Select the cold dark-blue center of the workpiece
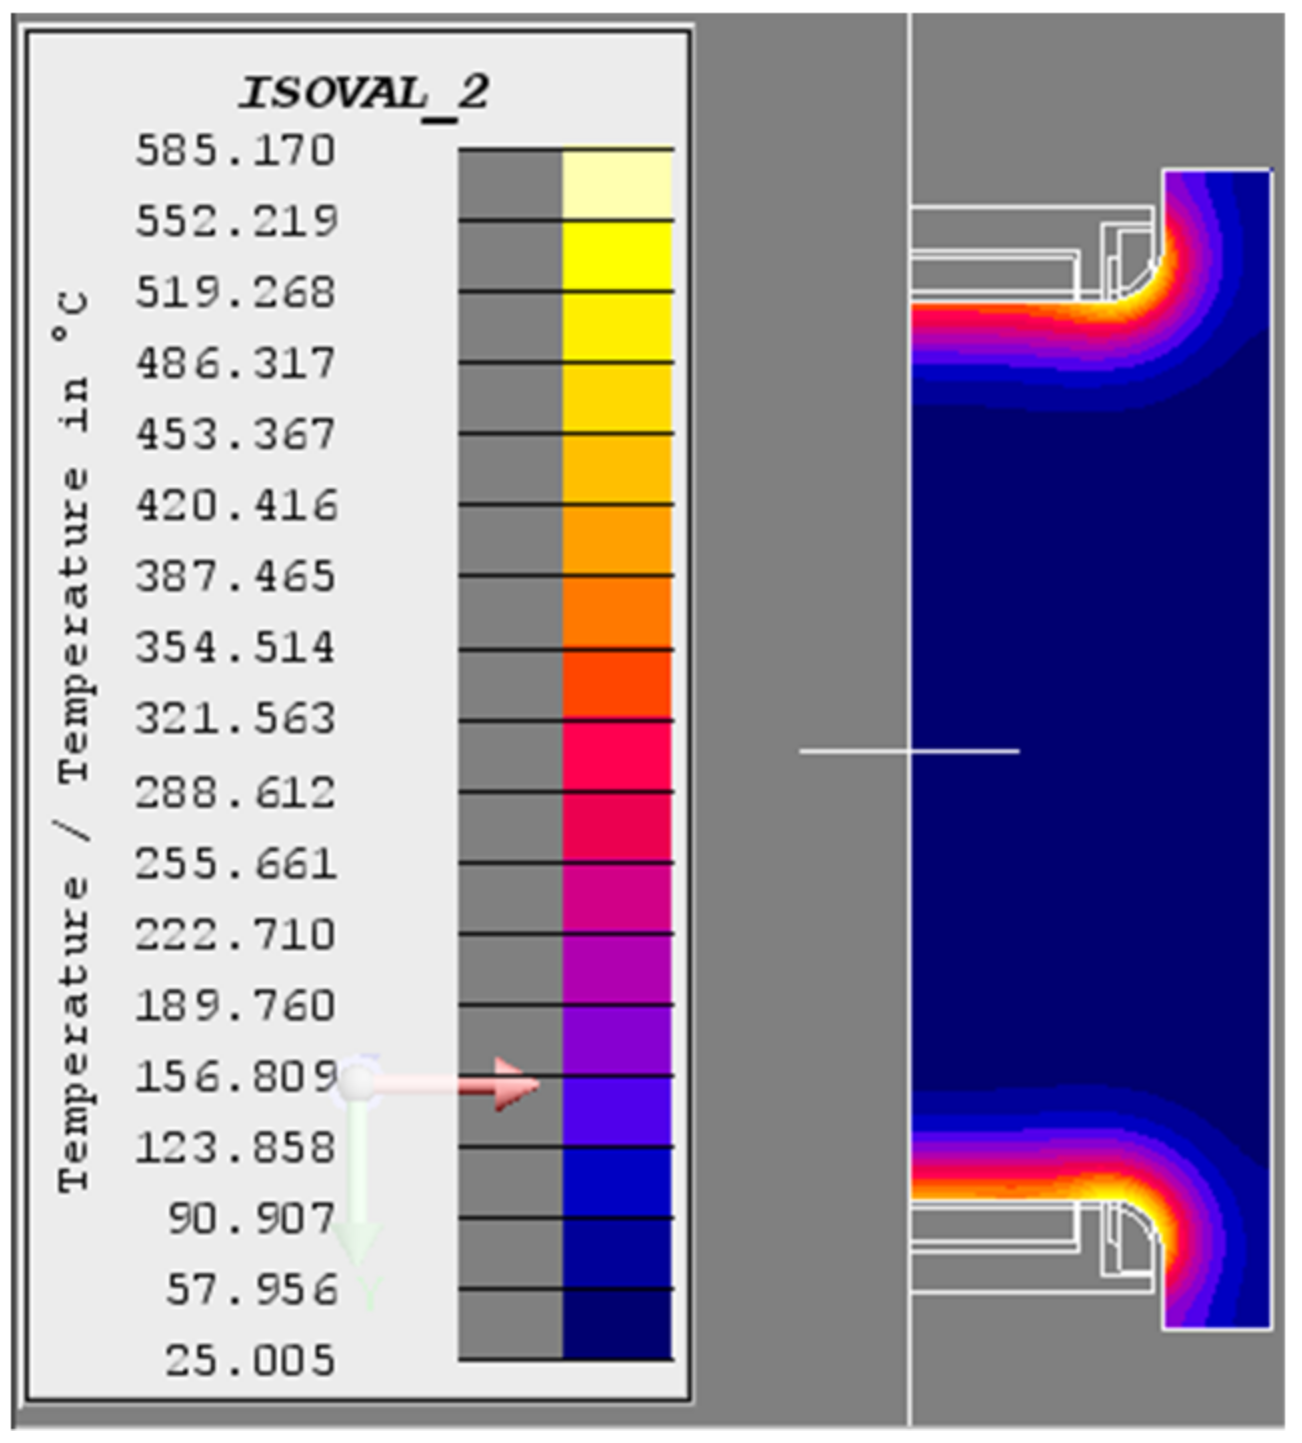 pyautogui.click(x=1090, y=750)
